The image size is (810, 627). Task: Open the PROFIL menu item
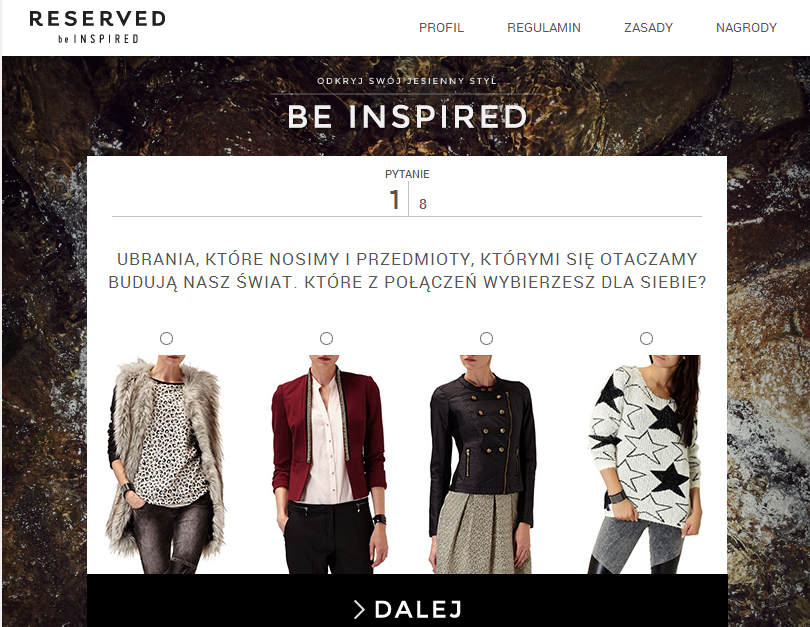(x=441, y=27)
